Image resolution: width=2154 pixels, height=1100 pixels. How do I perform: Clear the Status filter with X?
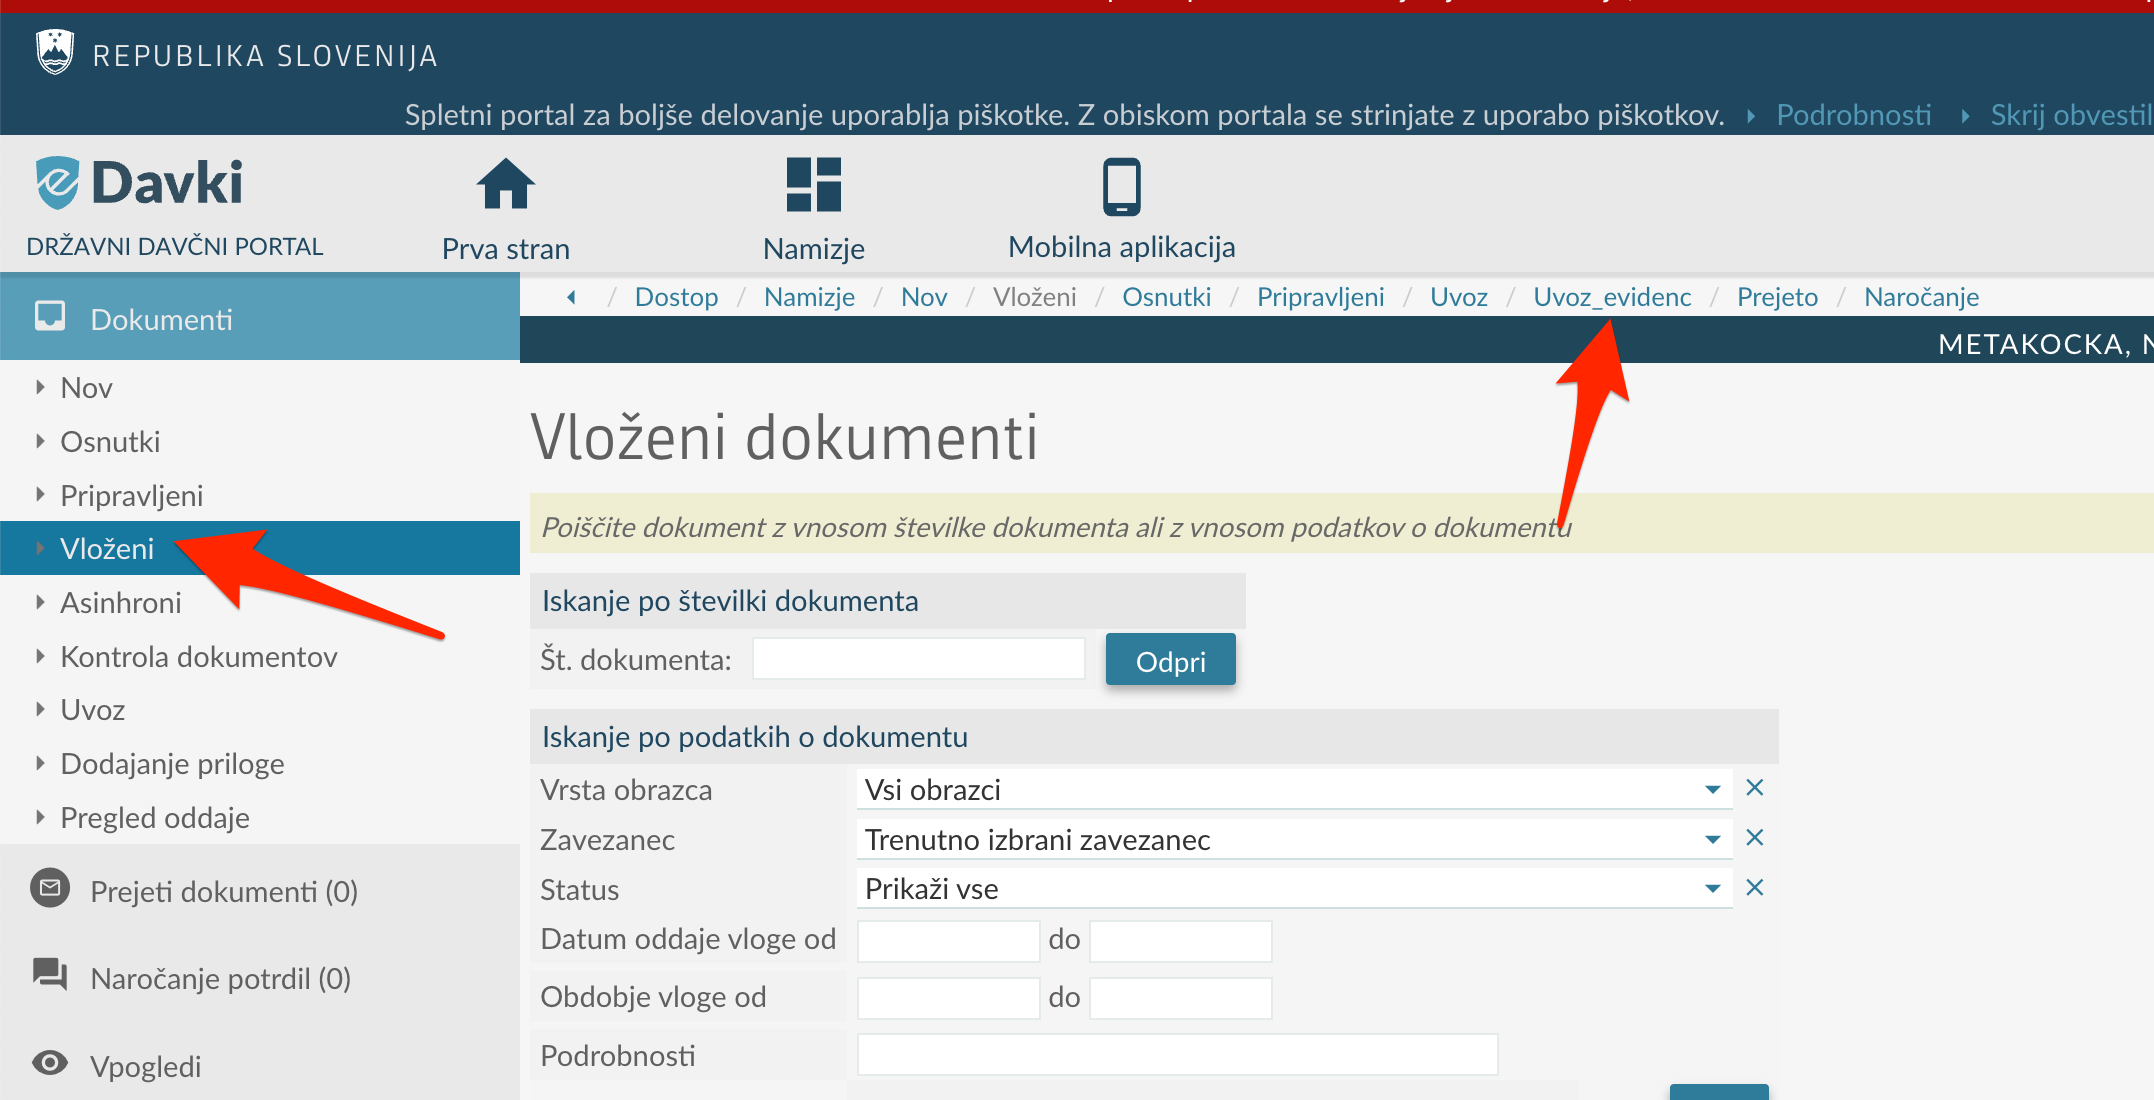coord(1754,888)
